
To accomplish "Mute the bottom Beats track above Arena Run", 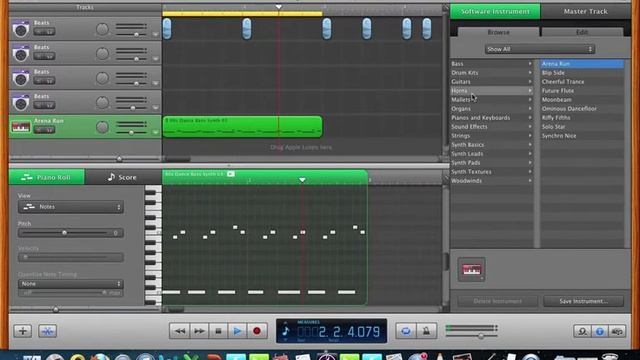I will click(39, 105).
